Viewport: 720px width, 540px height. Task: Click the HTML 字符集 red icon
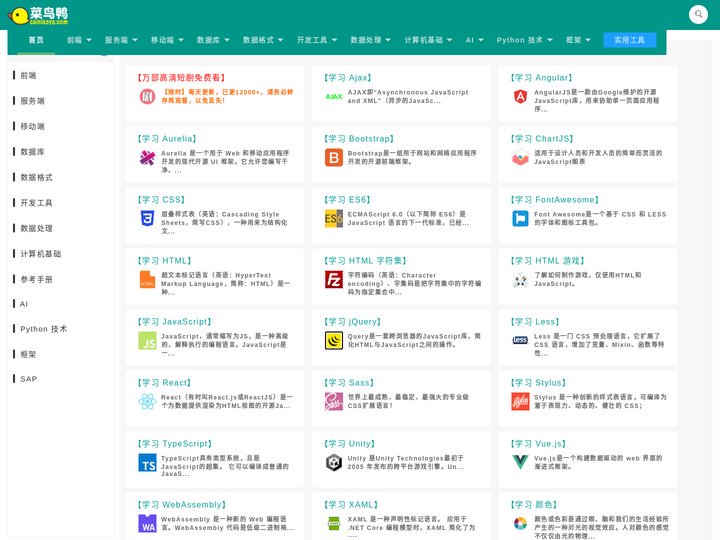click(334, 280)
